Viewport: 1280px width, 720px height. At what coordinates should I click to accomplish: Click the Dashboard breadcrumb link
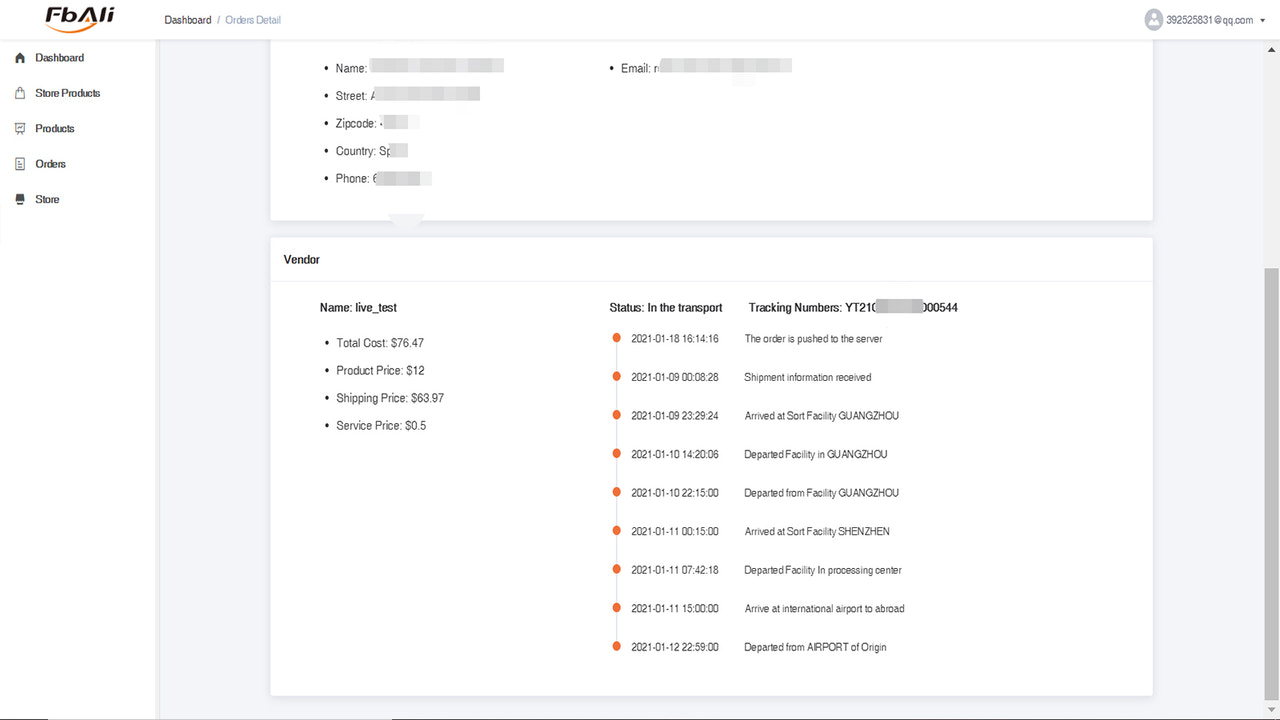187,19
